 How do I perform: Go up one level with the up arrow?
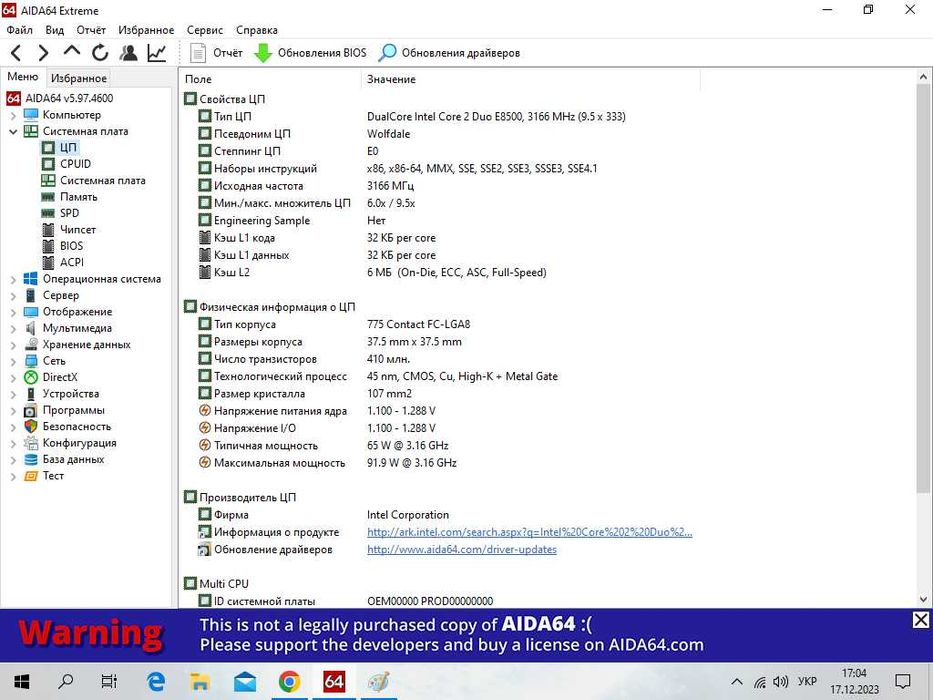(x=71, y=52)
